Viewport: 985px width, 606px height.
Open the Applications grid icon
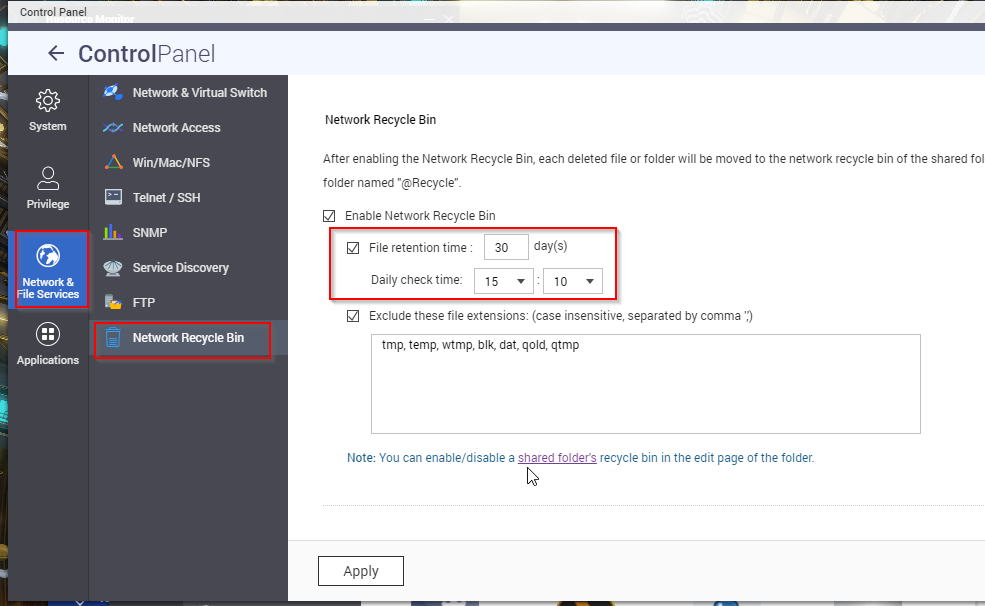pyautogui.click(x=47, y=334)
